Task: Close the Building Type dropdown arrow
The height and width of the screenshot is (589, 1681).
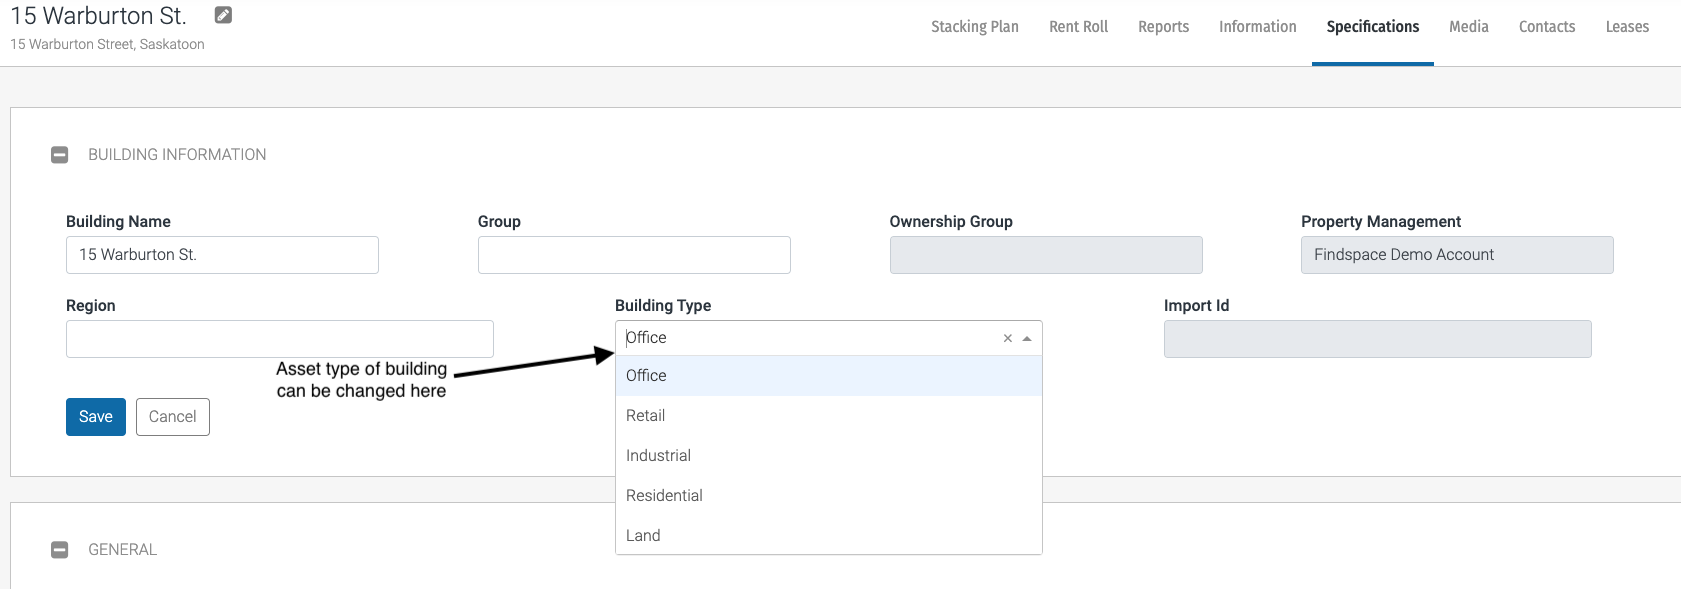Action: (1027, 339)
